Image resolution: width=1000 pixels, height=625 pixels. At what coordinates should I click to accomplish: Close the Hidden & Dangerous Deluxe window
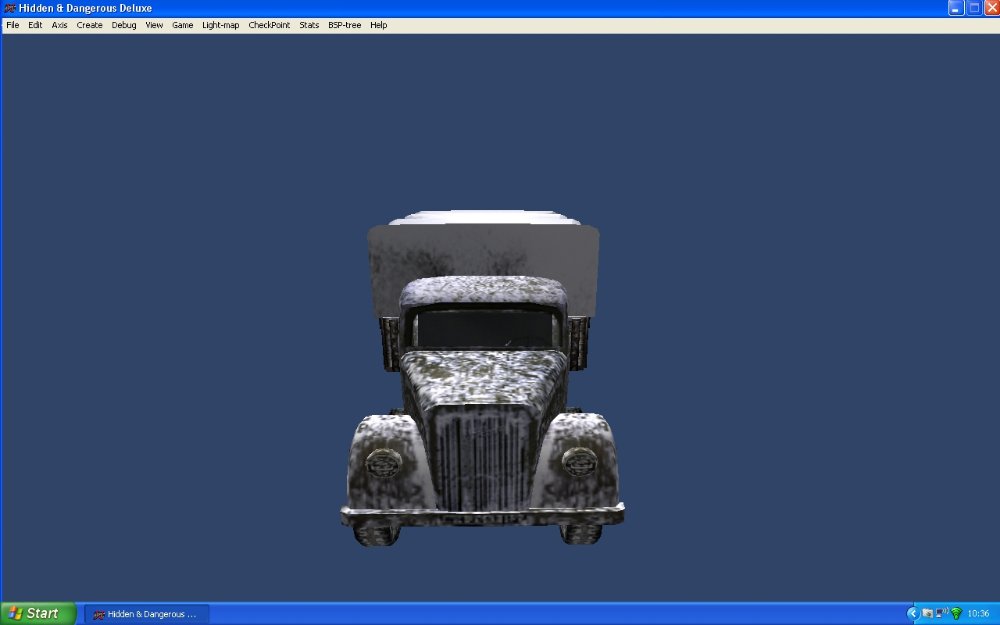tap(992, 8)
